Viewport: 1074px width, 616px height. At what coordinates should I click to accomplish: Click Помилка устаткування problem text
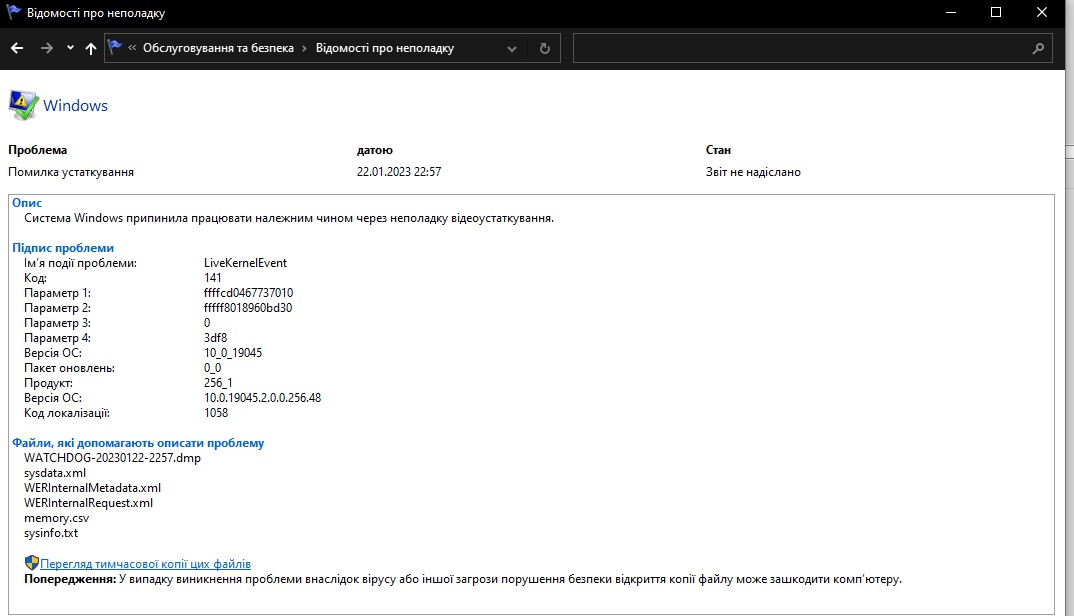[71, 172]
